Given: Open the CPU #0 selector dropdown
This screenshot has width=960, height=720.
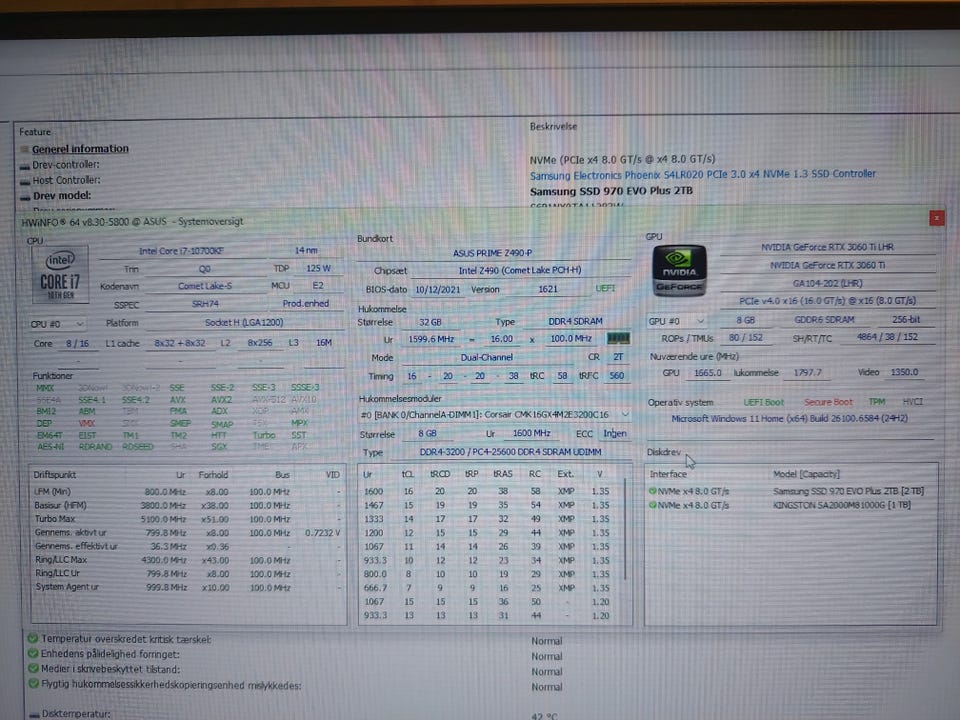Looking at the screenshot, I should (57, 323).
